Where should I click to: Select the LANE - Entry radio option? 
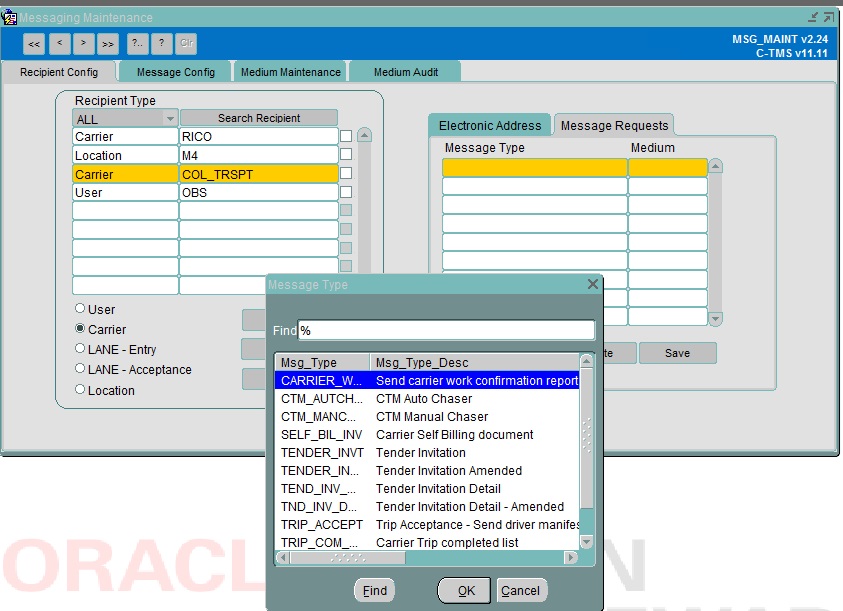[80, 349]
